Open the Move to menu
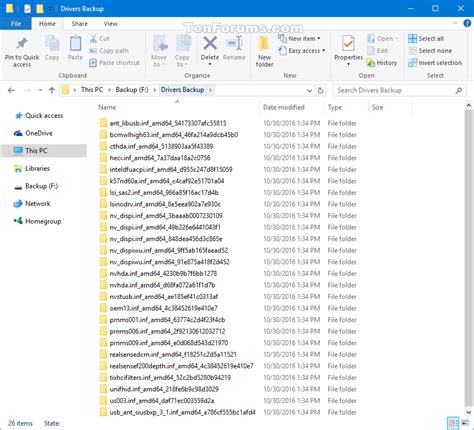474x430 pixels. (x=159, y=51)
